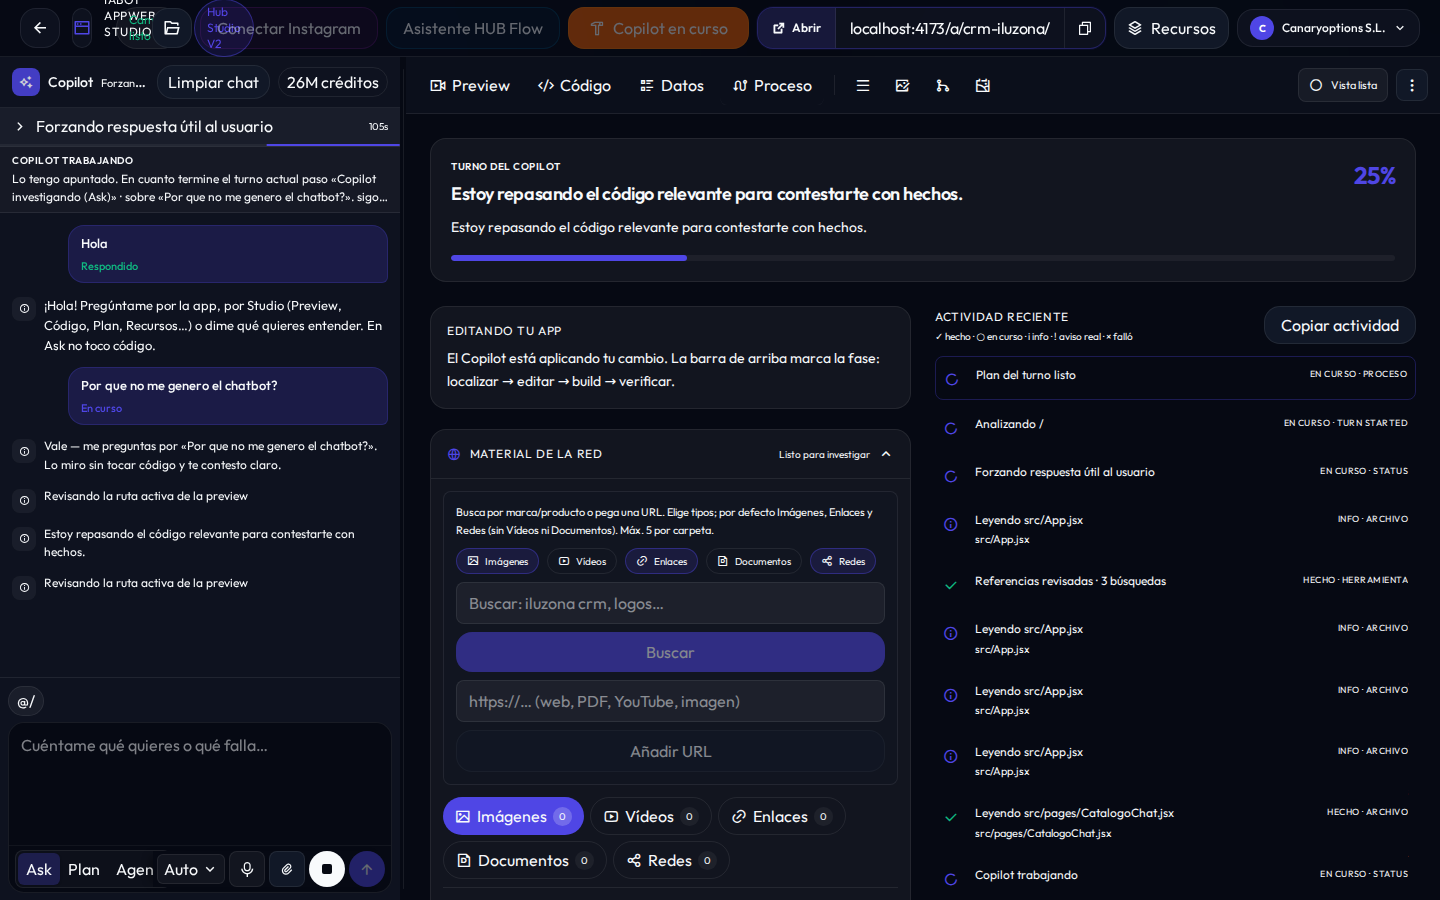Click Abrir to open the app

[x=796, y=28]
